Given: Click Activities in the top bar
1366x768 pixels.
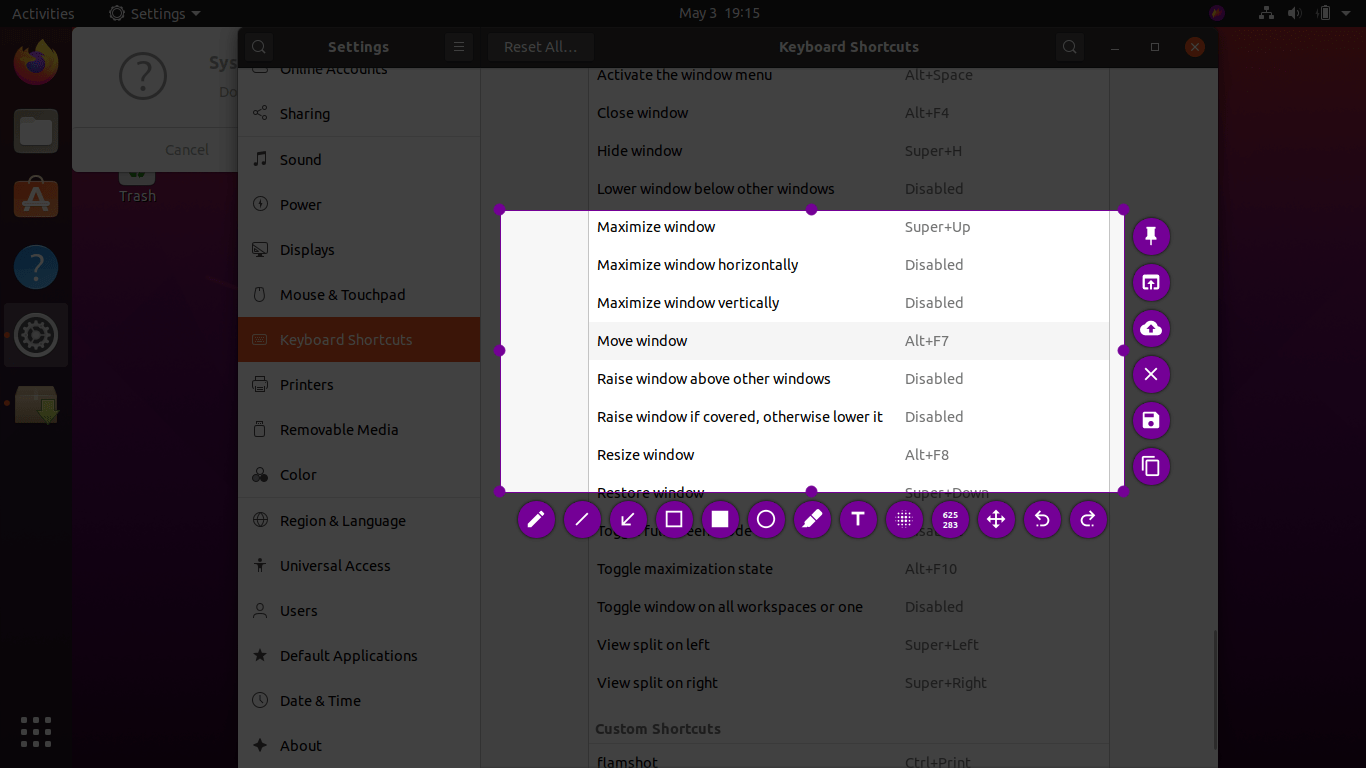Looking at the screenshot, I should coord(42,13).
